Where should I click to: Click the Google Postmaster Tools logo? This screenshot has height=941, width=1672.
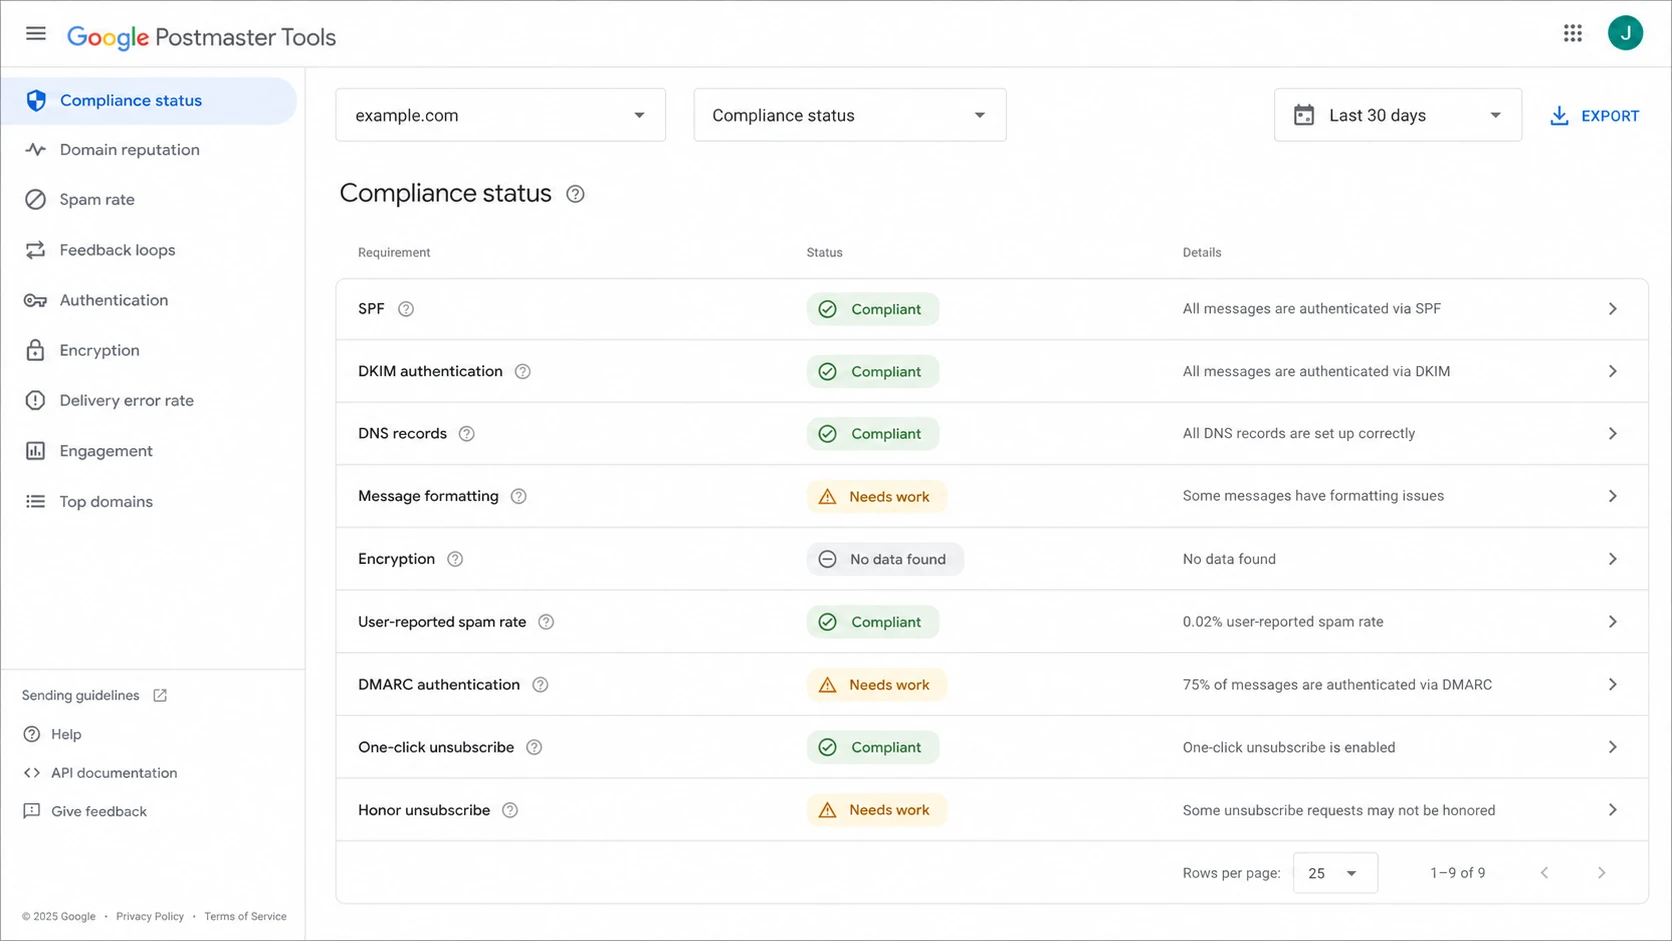click(201, 37)
